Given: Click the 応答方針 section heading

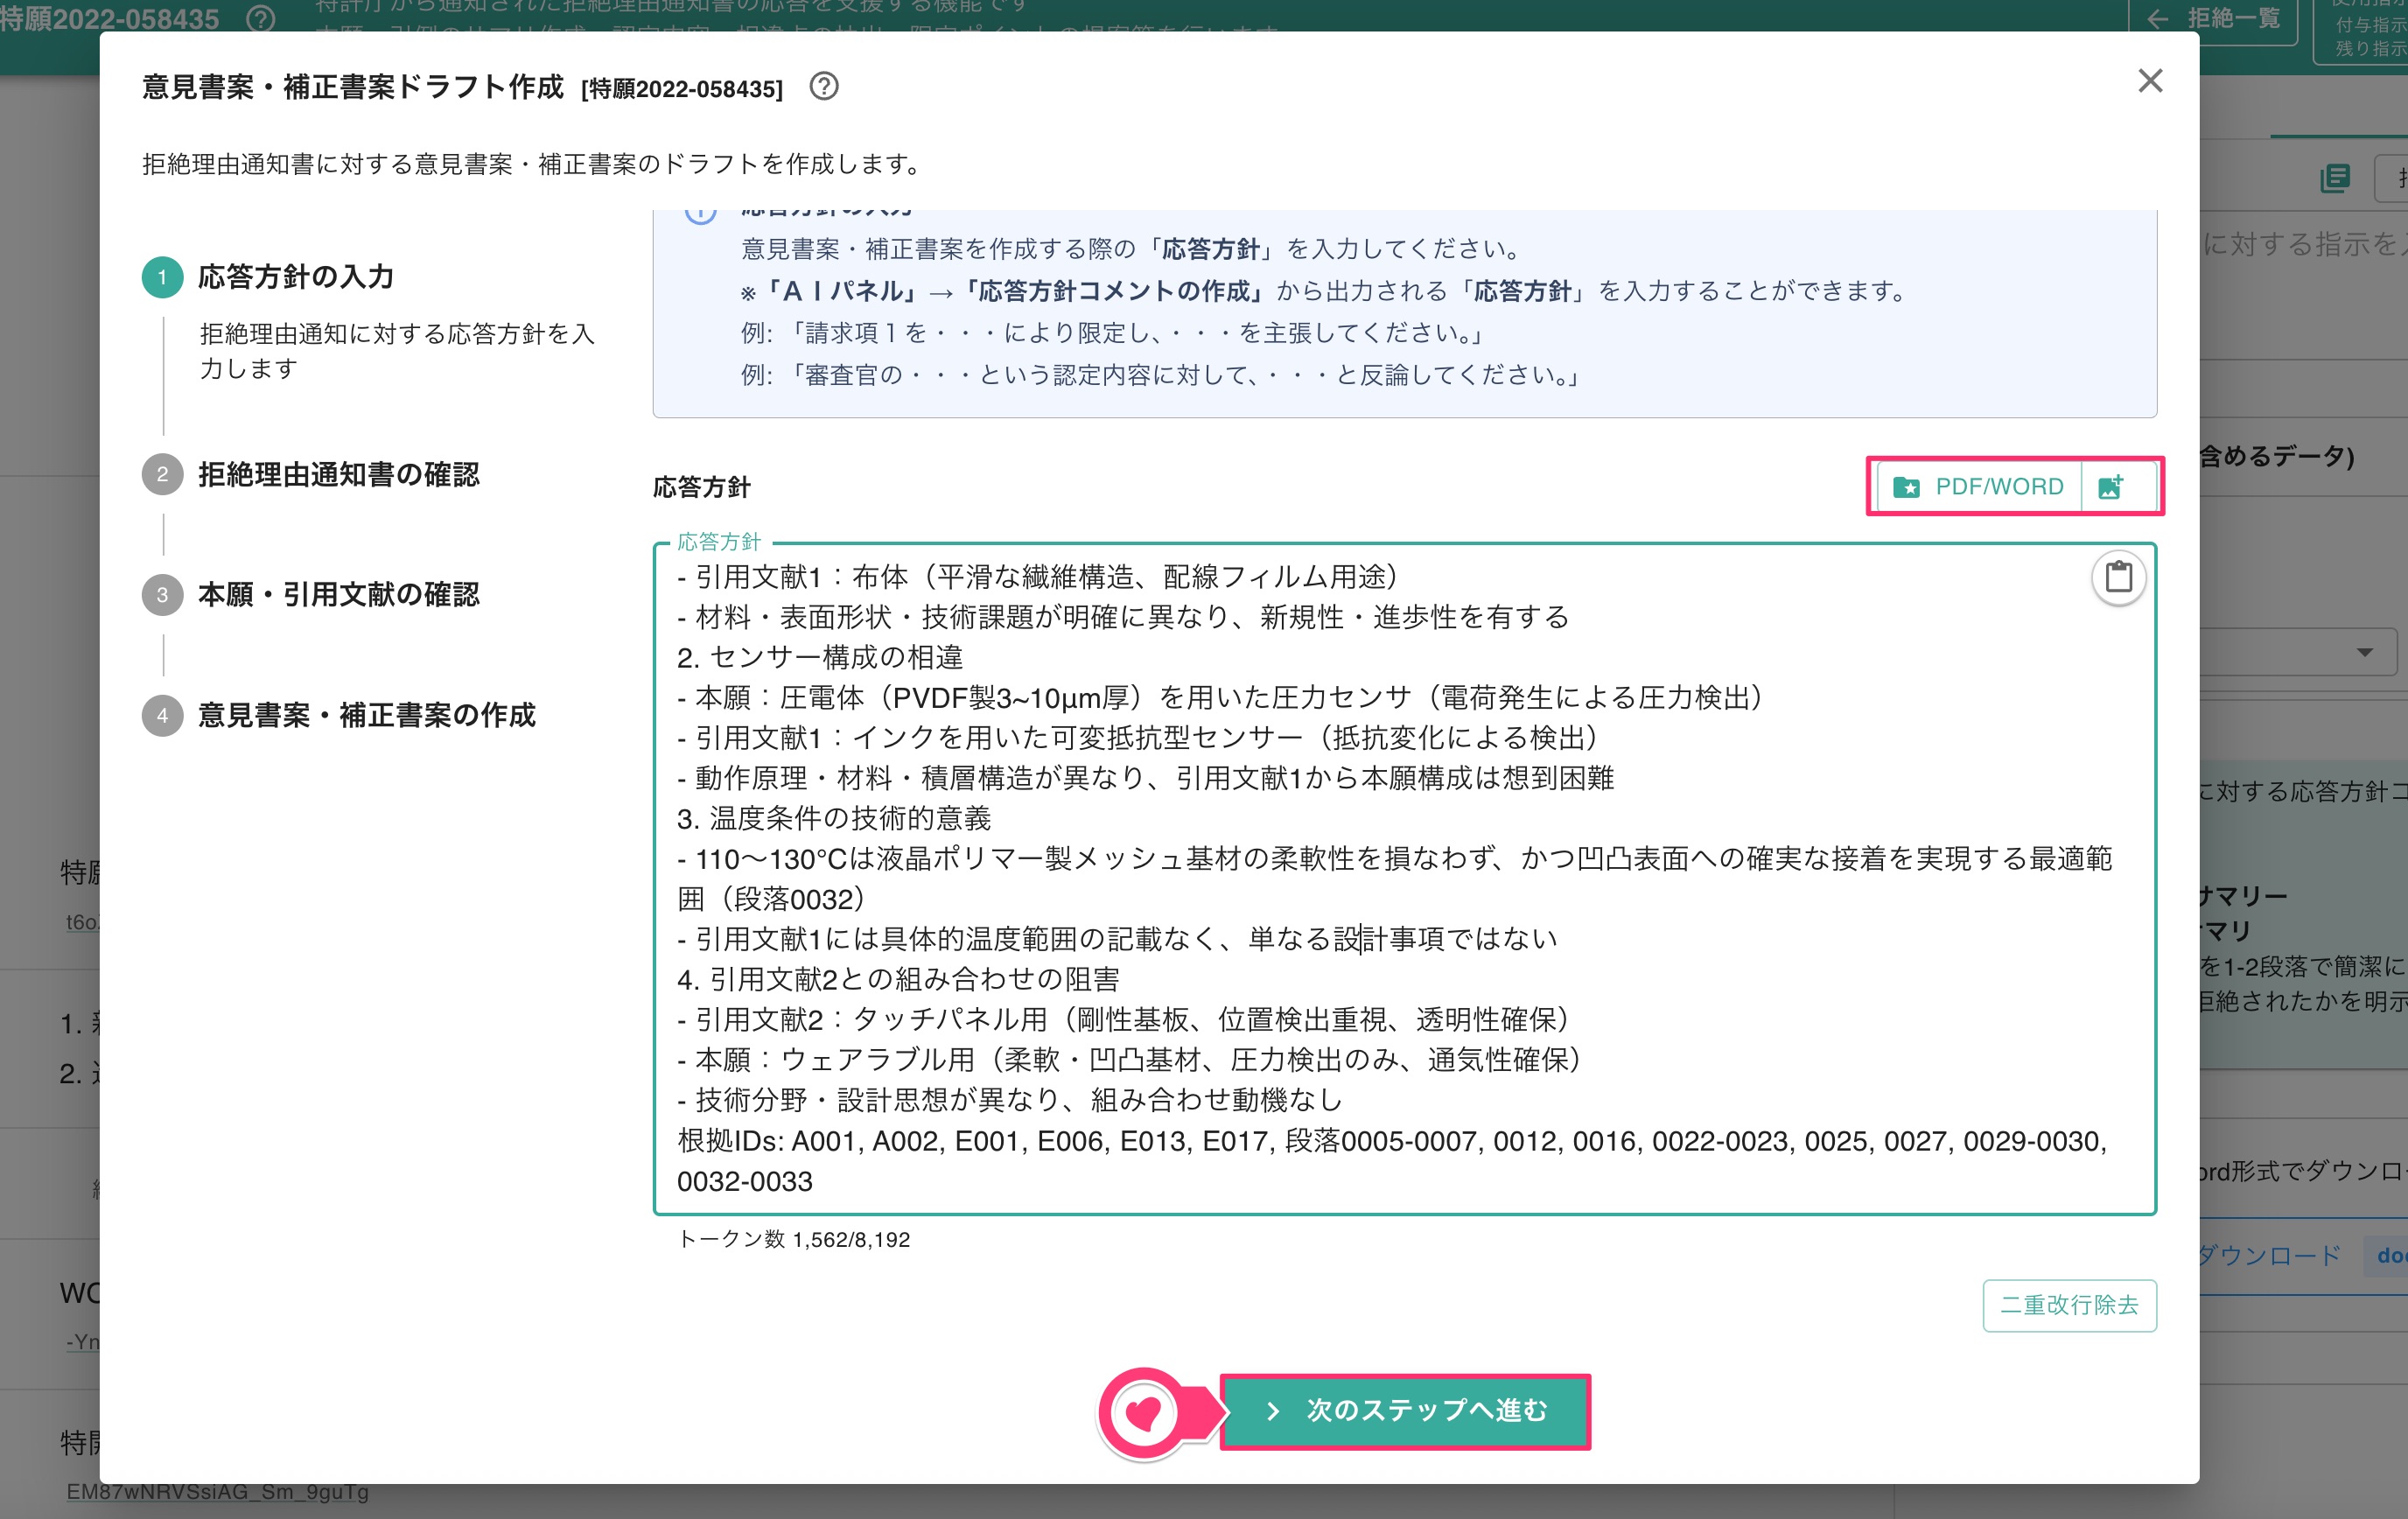Looking at the screenshot, I should coord(701,487).
